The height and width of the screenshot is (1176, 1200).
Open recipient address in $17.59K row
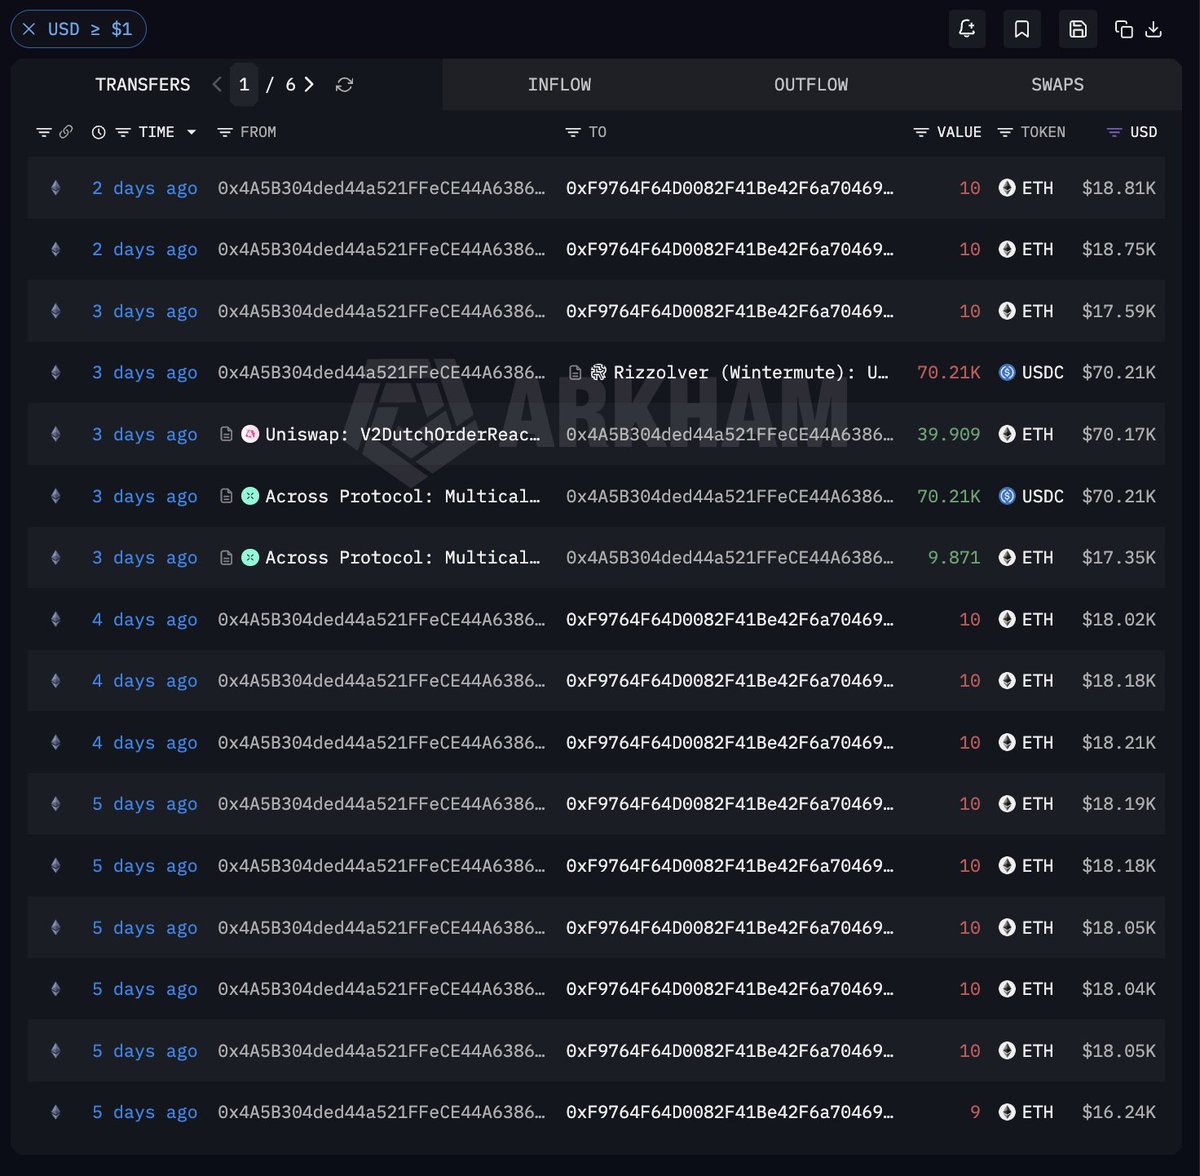point(730,311)
